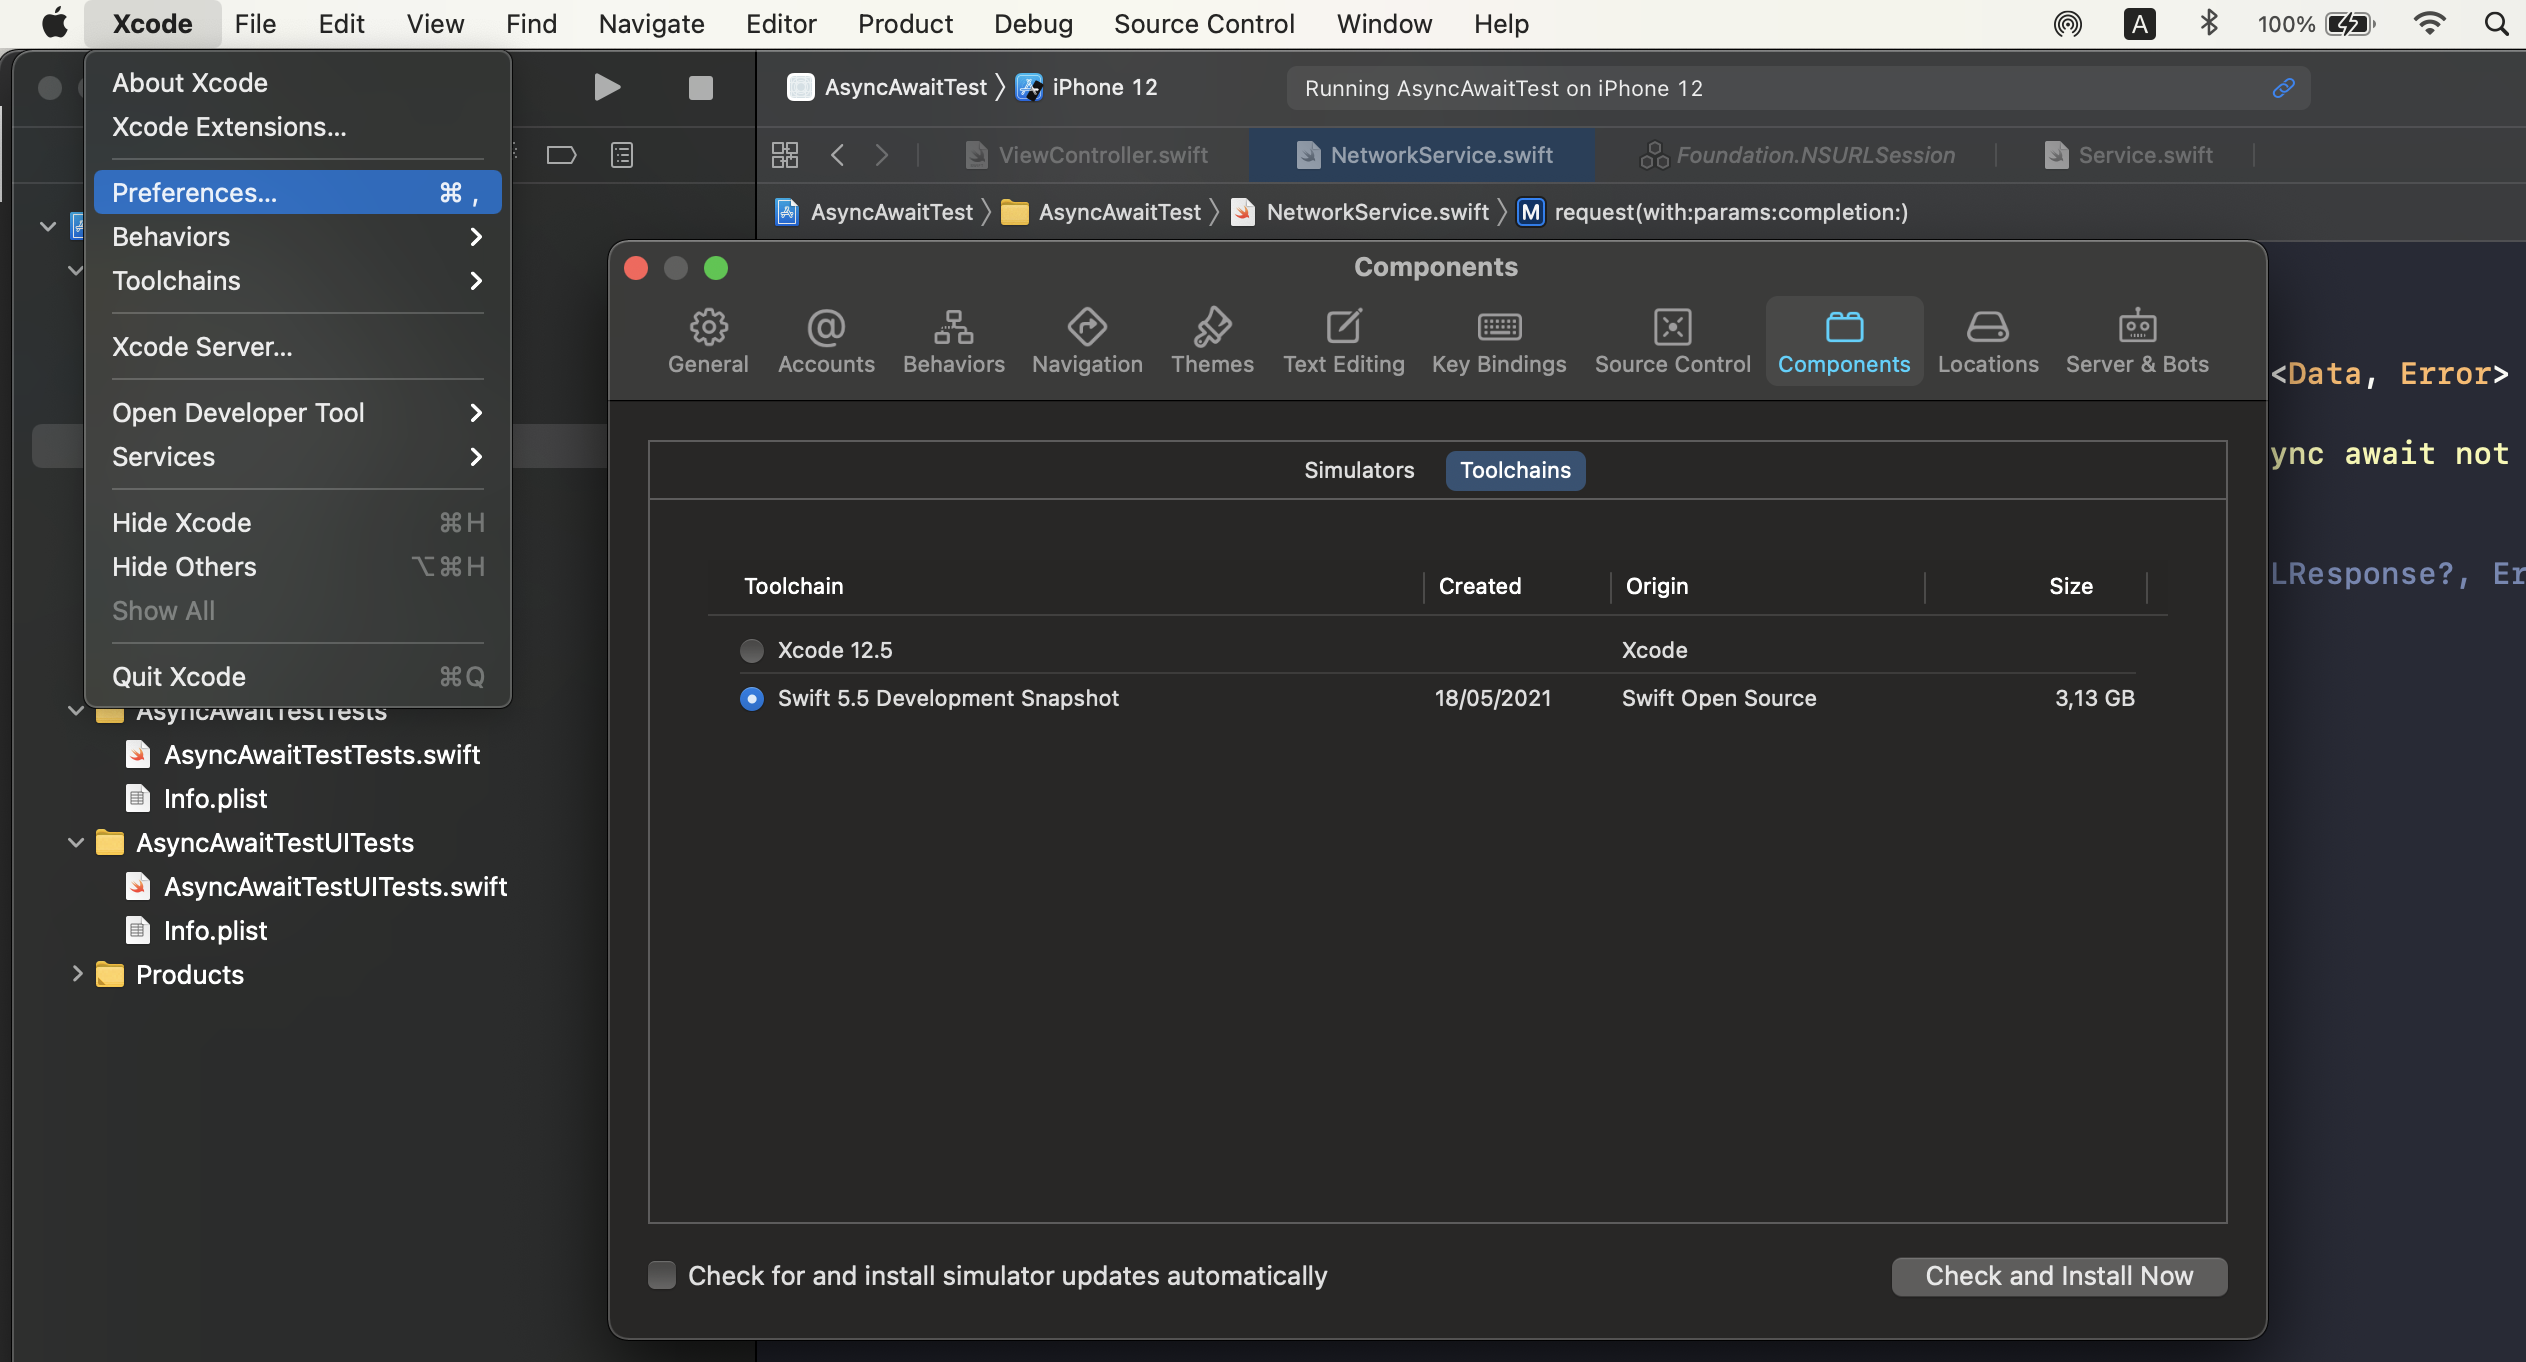Click the report navigator icon
2526x1362 pixels.
pos(622,155)
